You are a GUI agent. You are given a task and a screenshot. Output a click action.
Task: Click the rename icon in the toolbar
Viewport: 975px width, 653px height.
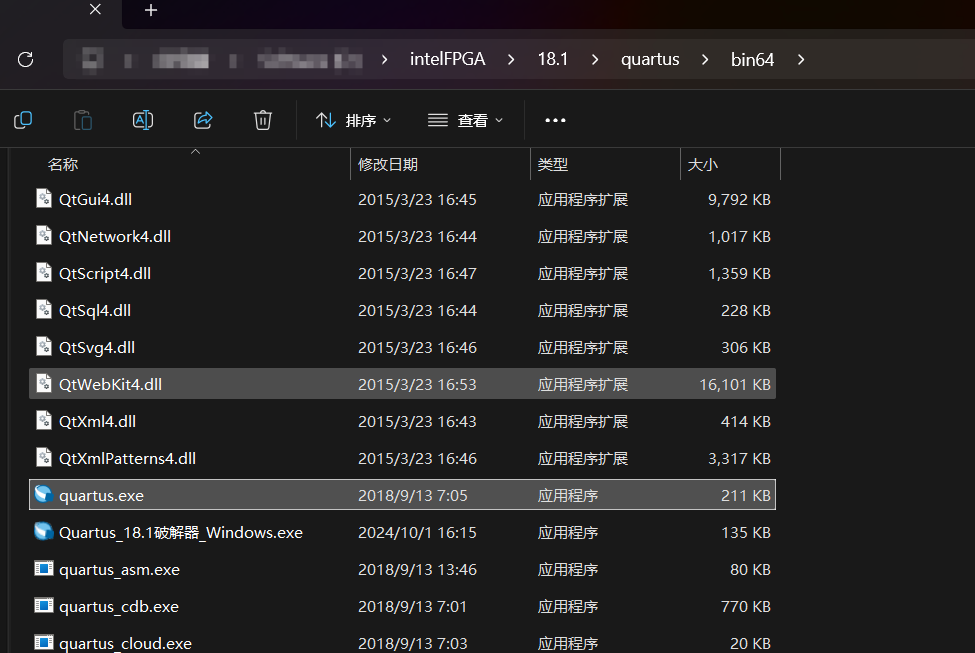(143, 120)
